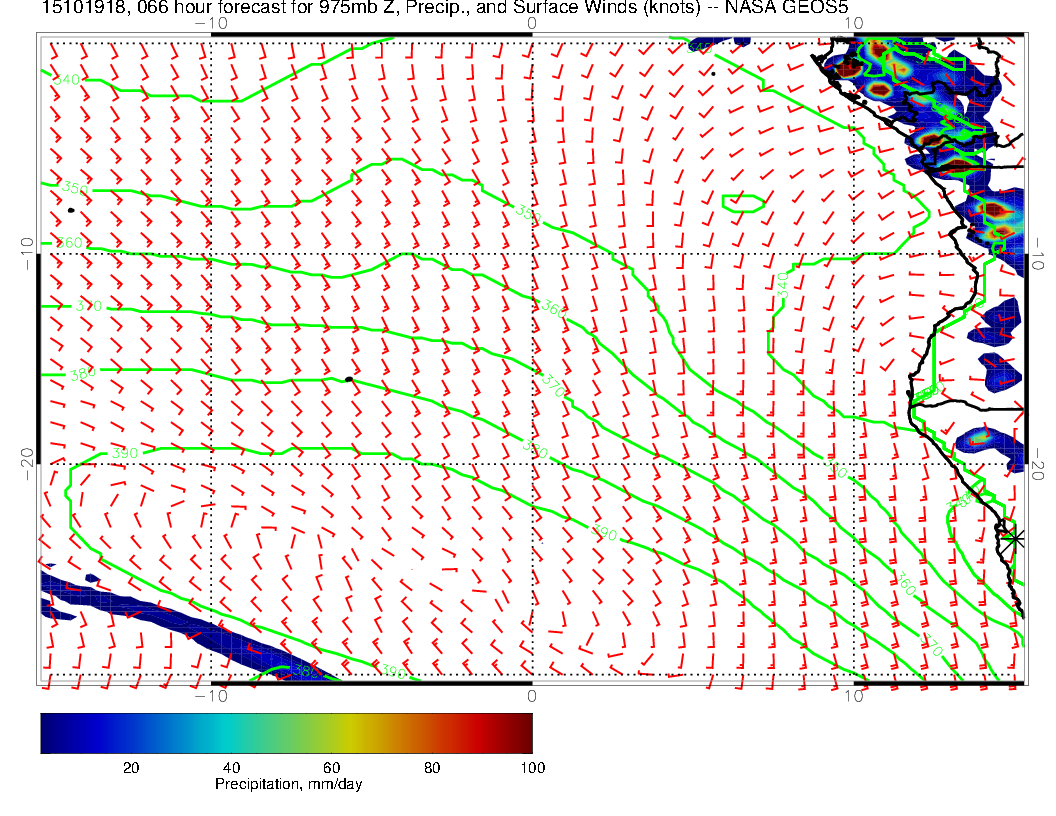Click the top axis longitude label 0
The height and width of the screenshot is (816, 1056).
click(x=531, y=22)
